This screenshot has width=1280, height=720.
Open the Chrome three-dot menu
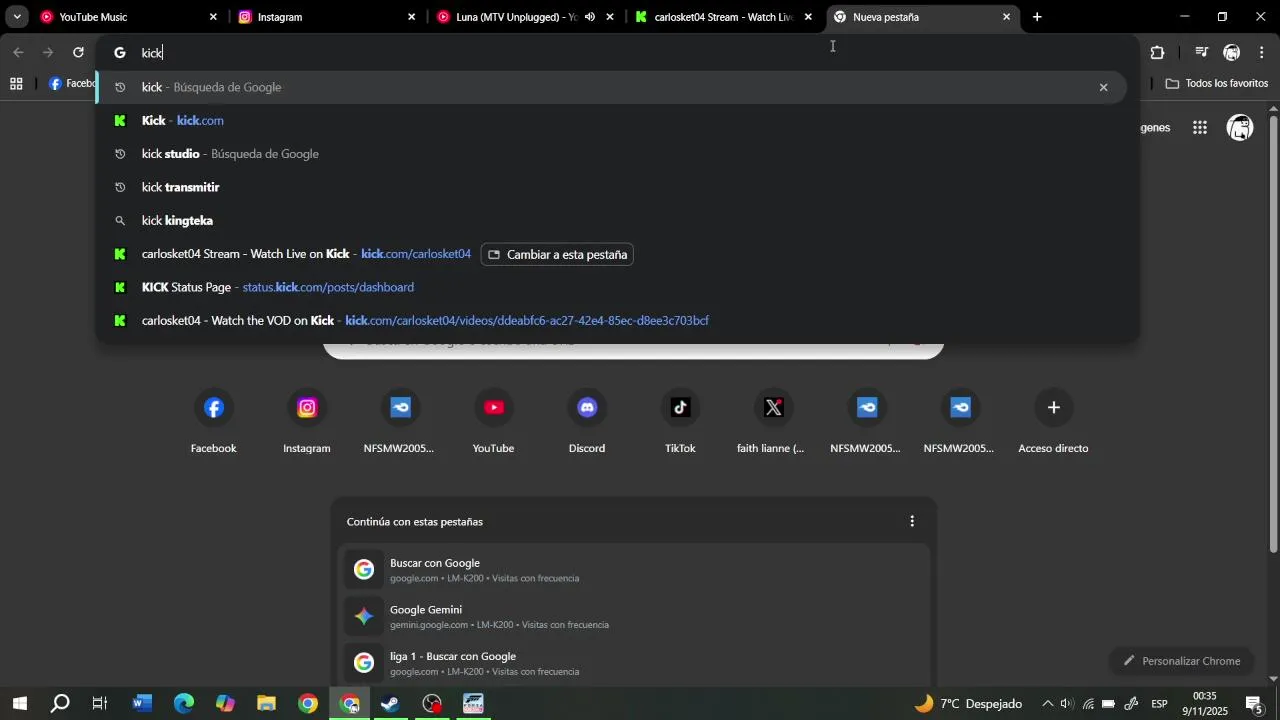point(1262,53)
